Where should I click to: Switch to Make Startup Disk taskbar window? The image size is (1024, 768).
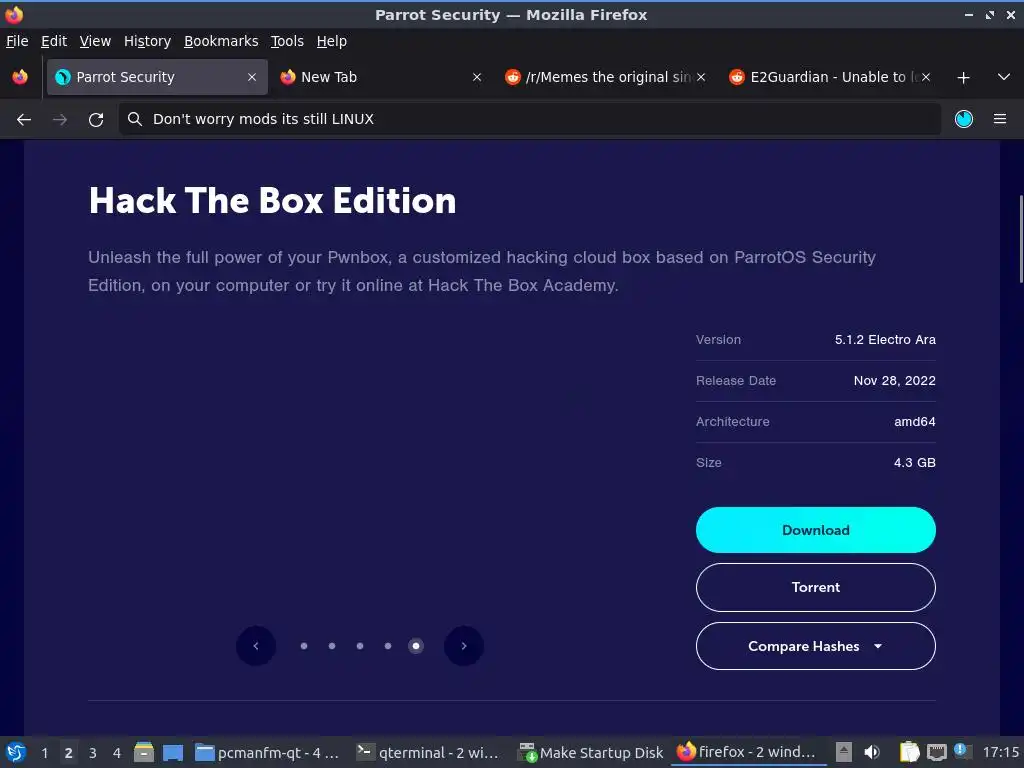tap(590, 753)
